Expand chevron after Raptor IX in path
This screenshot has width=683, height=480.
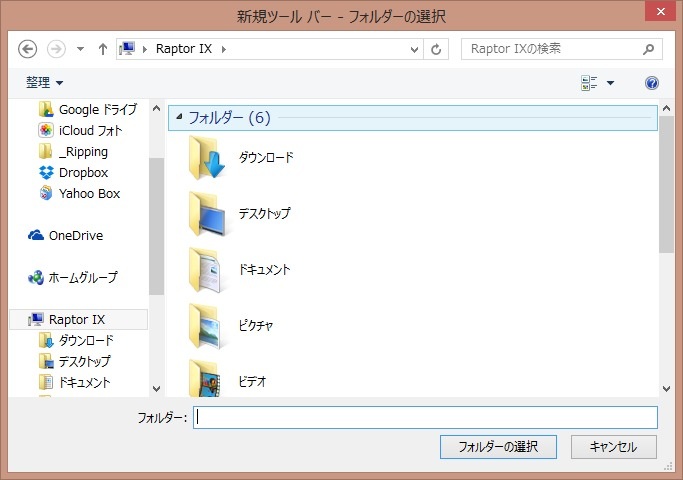223,49
